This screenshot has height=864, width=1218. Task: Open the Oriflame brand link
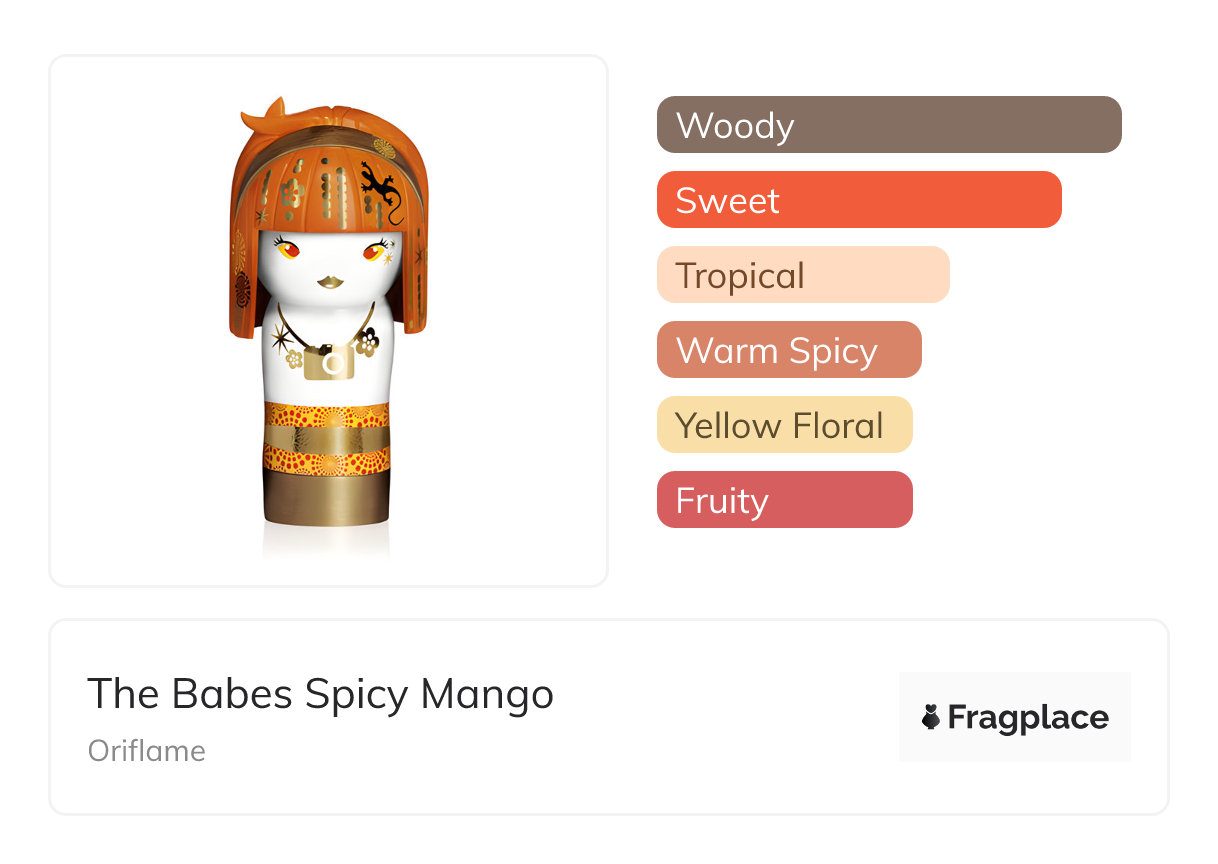click(x=147, y=751)
